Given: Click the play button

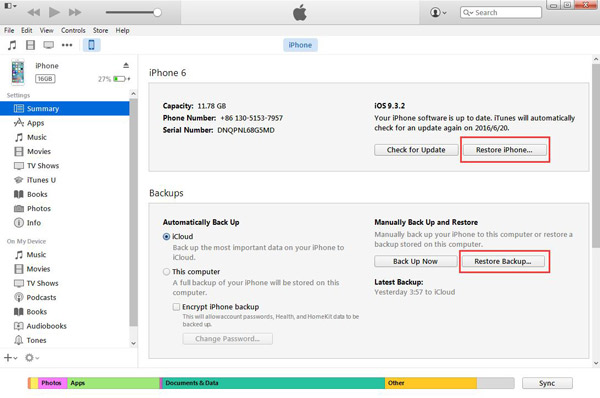Looking at the screenshot, I should click(54, 12).
